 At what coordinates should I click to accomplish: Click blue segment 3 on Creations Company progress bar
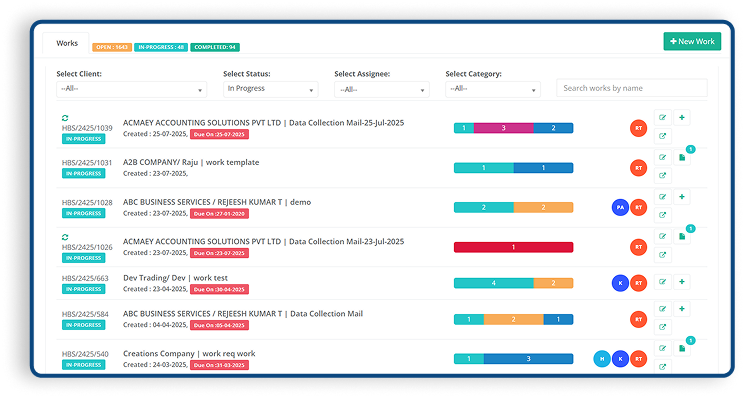[x=528, y=359]
